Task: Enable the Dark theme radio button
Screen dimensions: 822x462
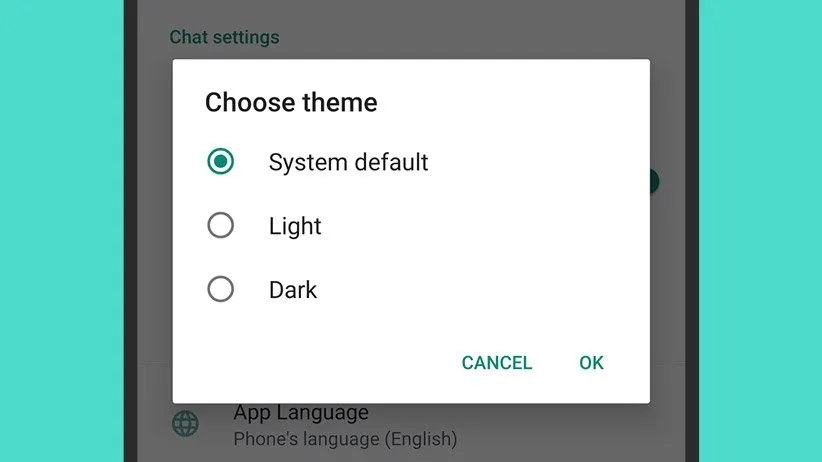Action: [x=220, y=289]
